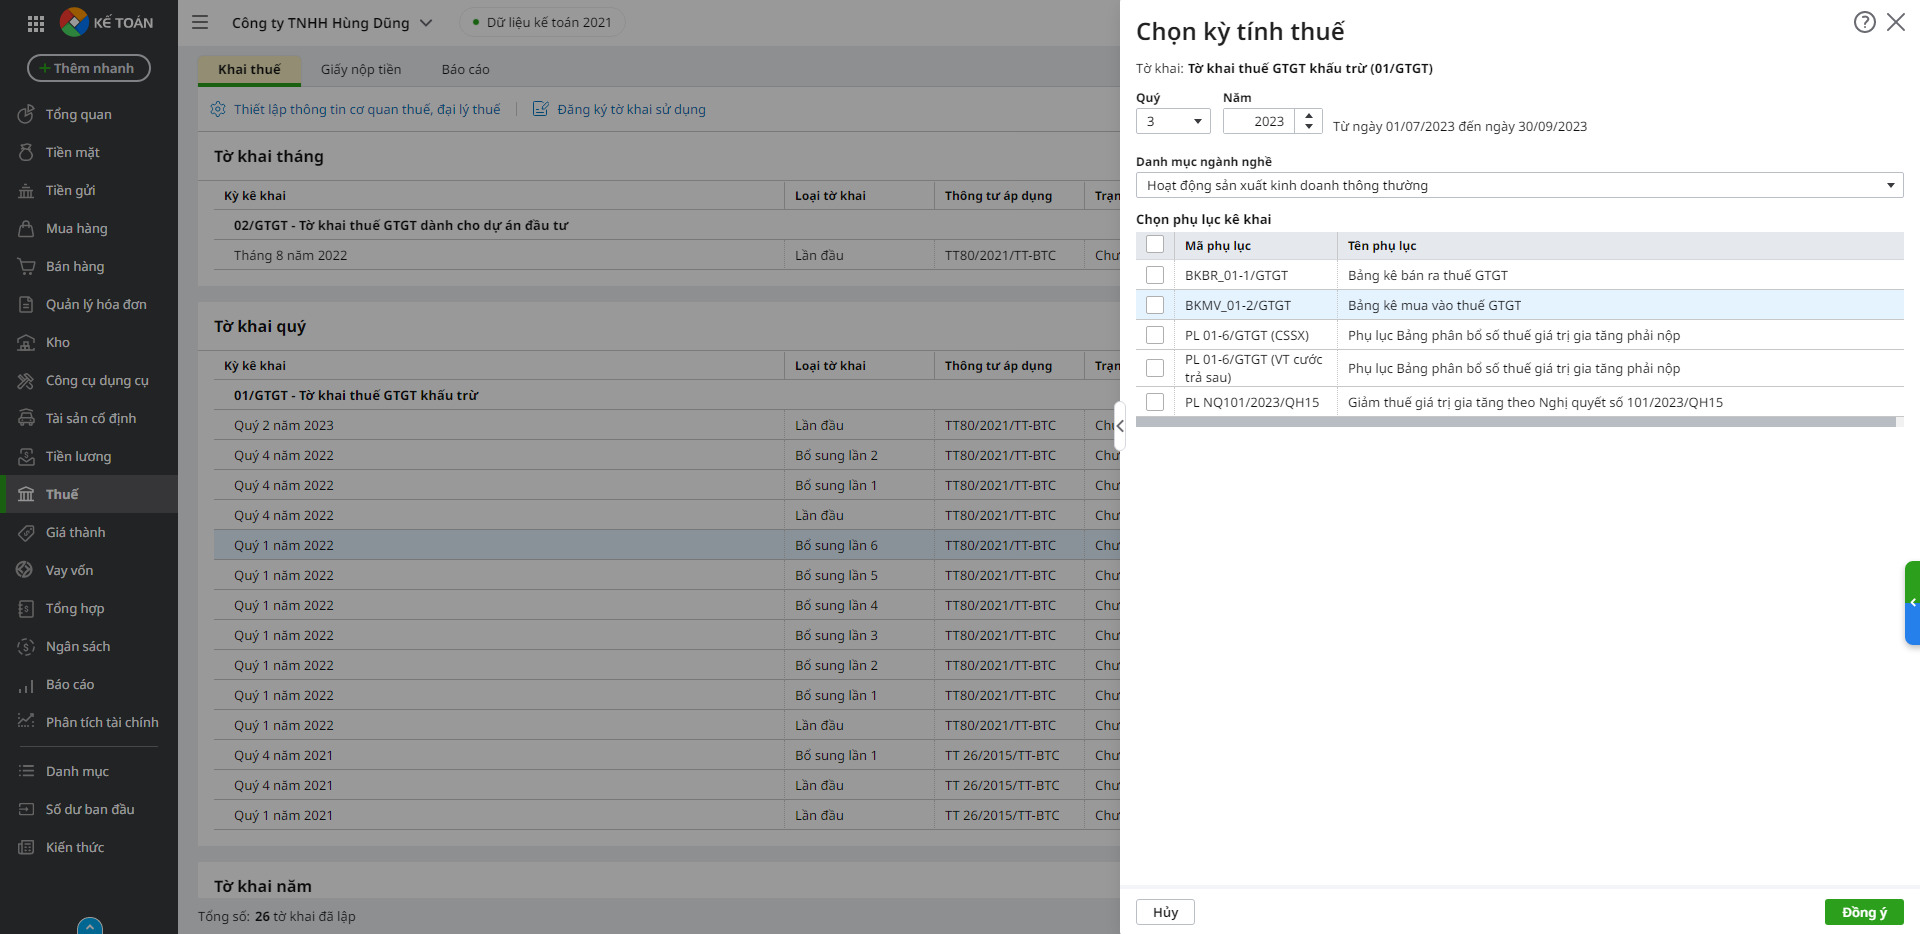This screenshot has height=934, width=1920.
Task: Switch to the Báo cáo tab
Action: pos(466,69)
